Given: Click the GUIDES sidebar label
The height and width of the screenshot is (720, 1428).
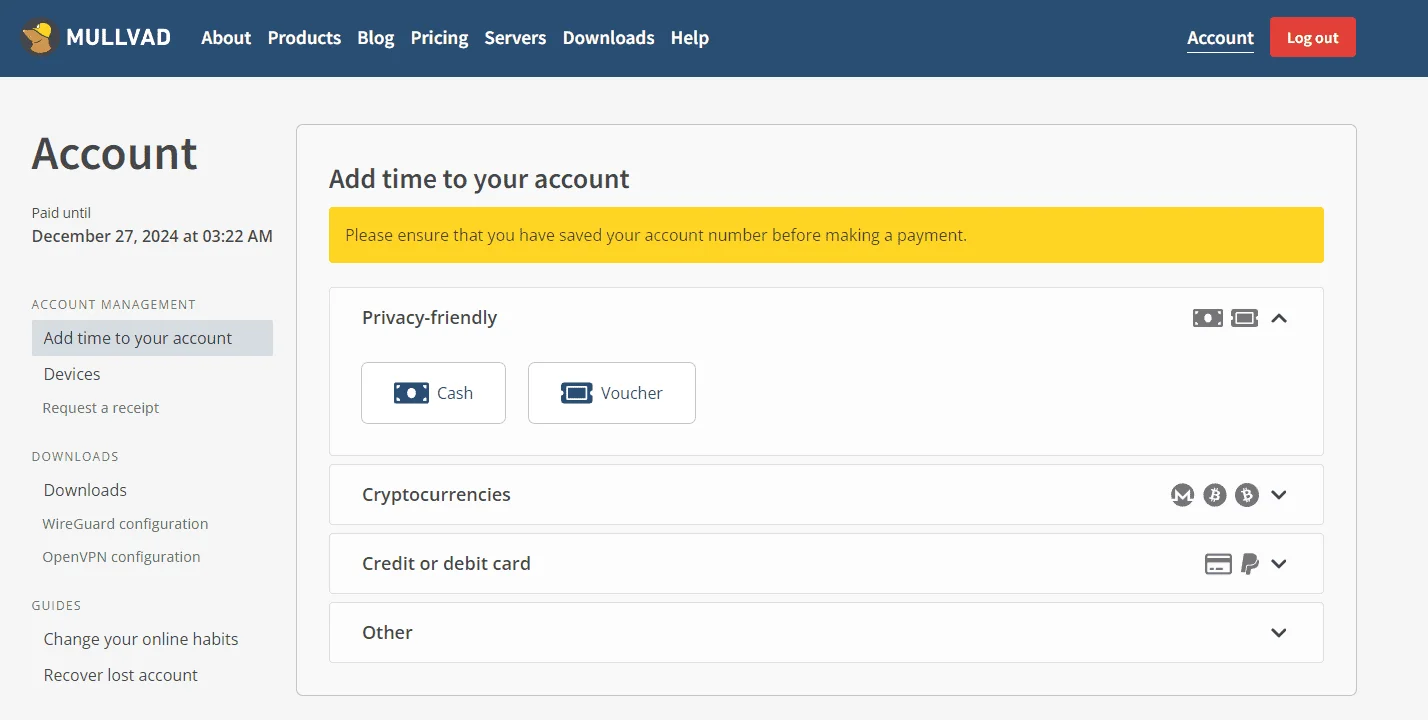Looking at the screenshot, I should [x=56, y=605].
